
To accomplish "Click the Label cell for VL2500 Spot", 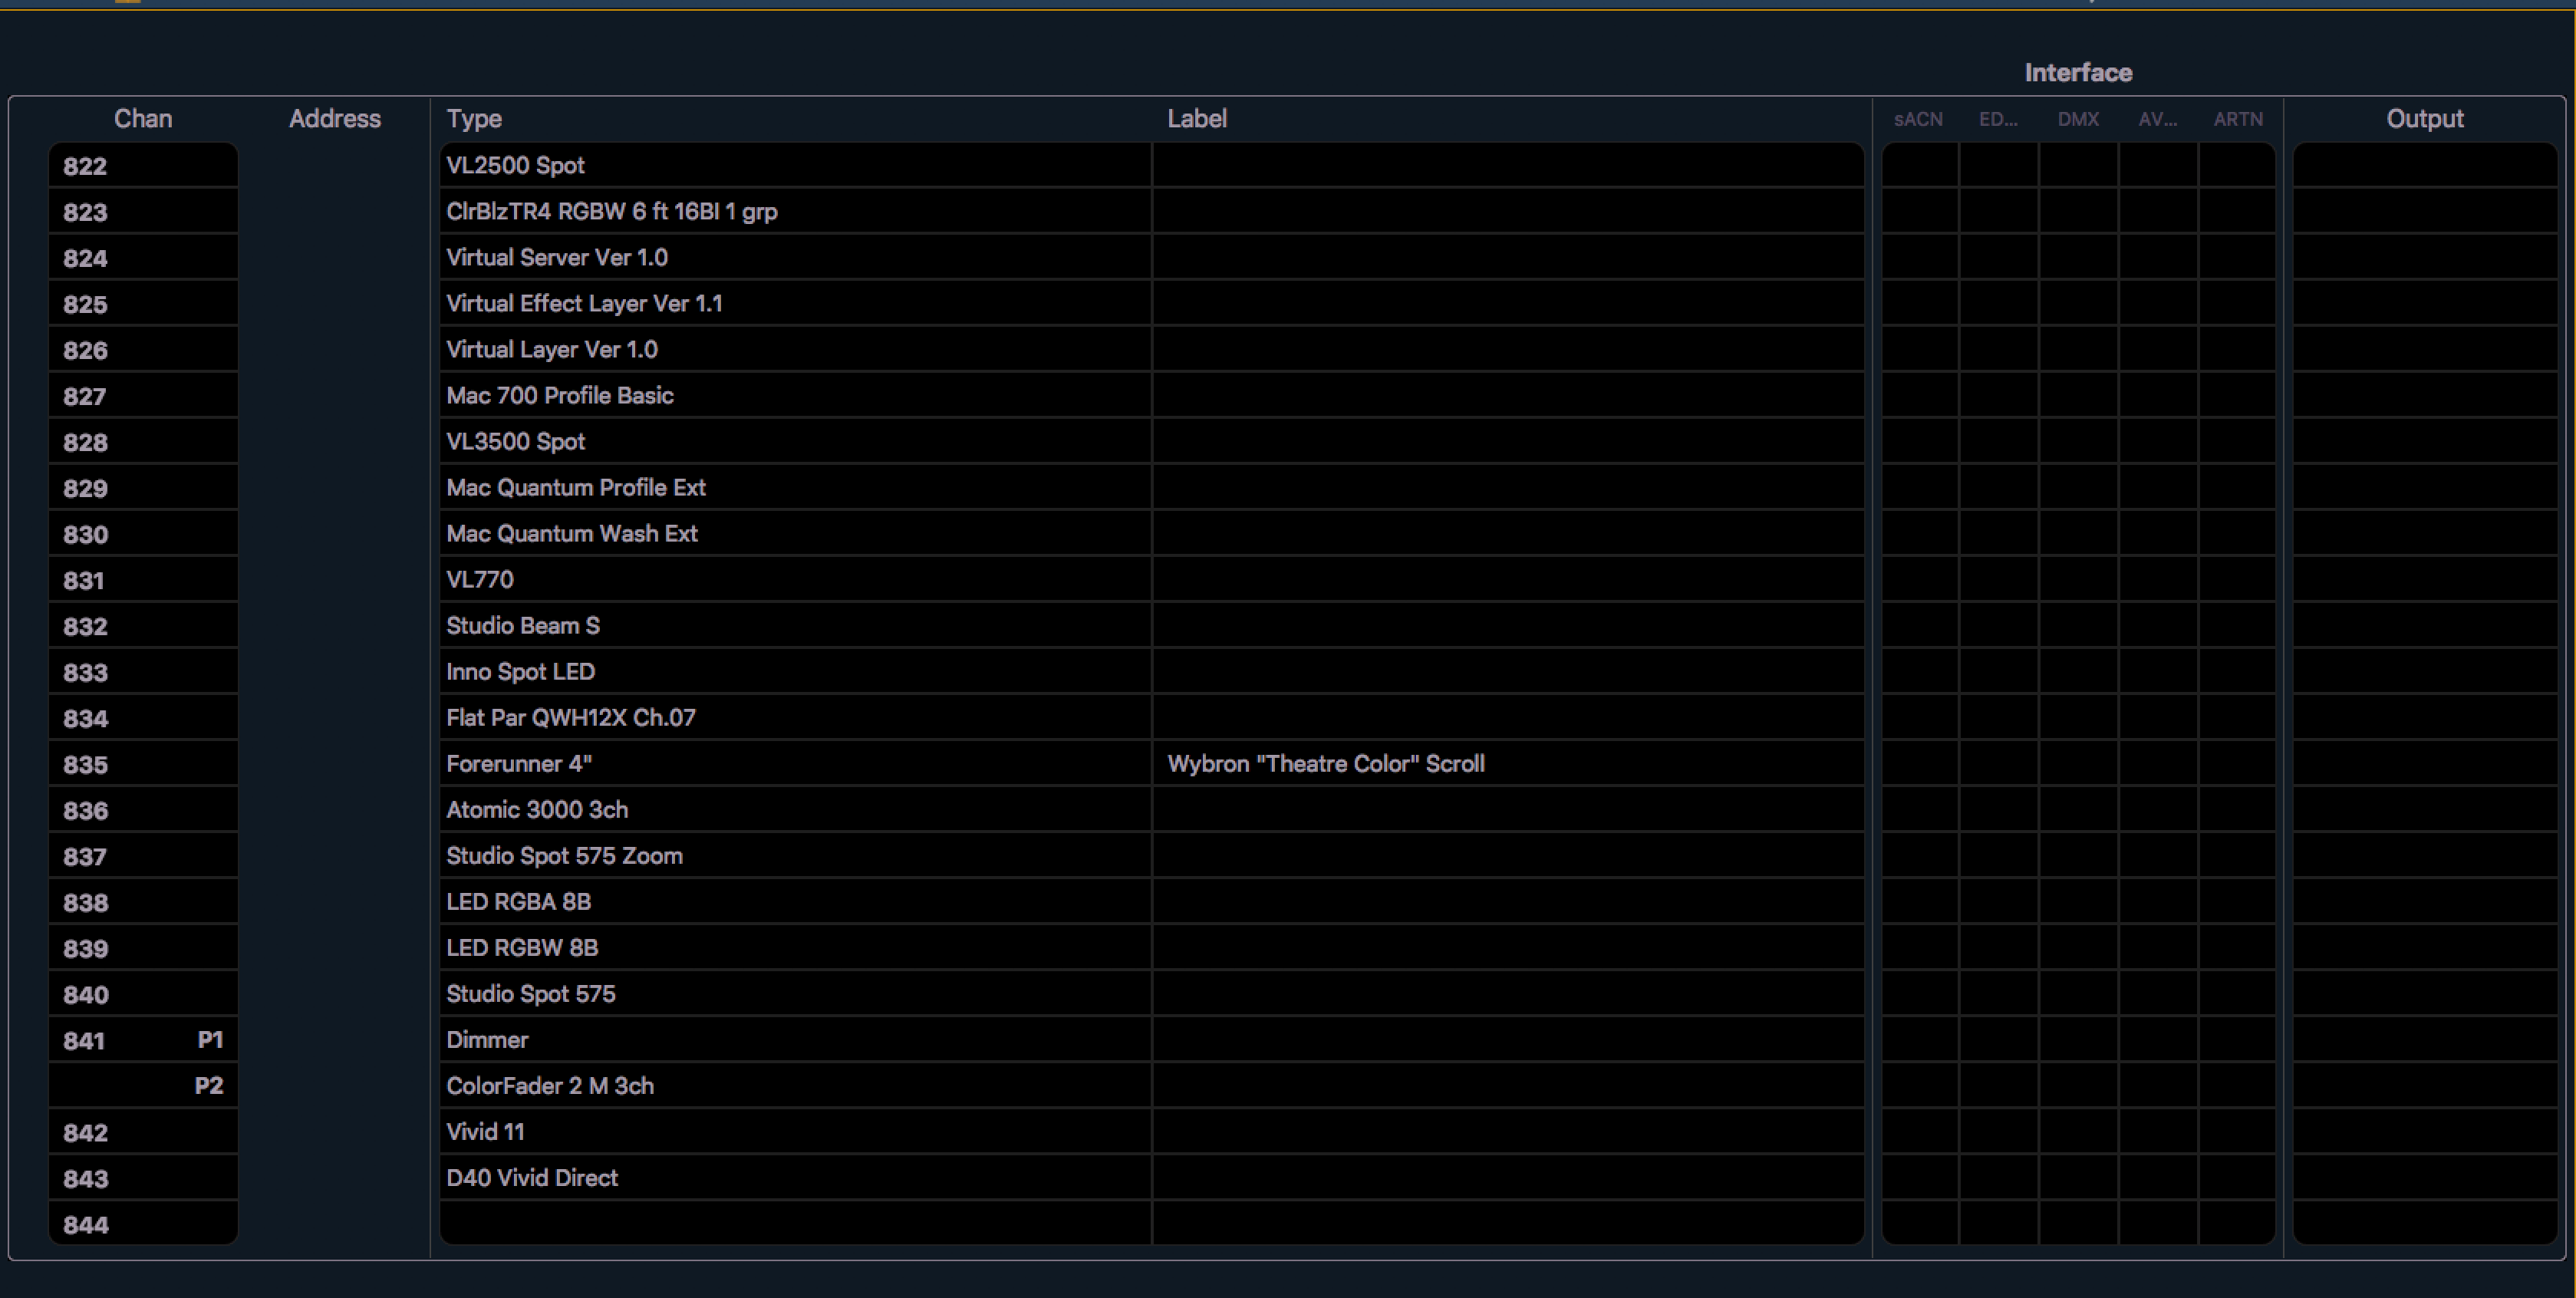I will pos(1508,166).
